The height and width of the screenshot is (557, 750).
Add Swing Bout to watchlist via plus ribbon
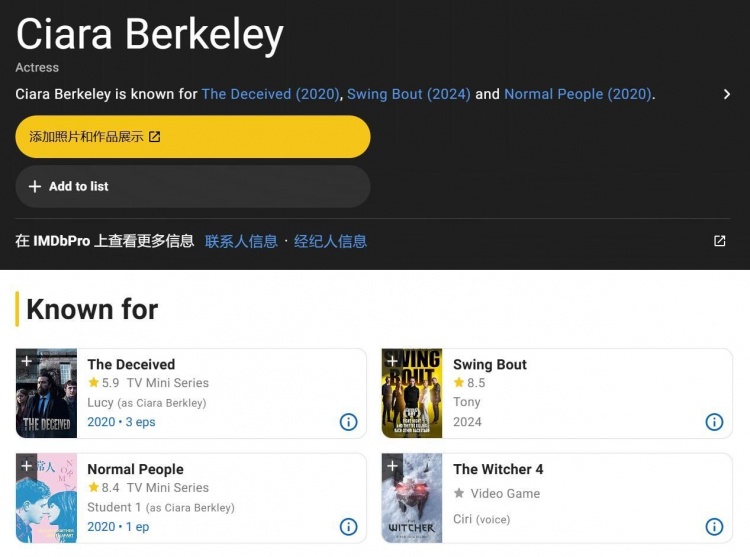point(392,361)
